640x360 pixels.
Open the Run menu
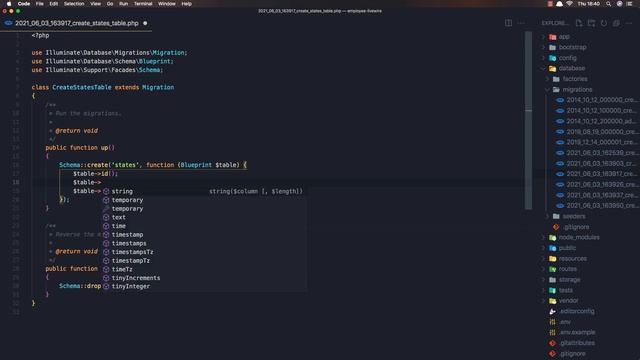tap(123, 4)
